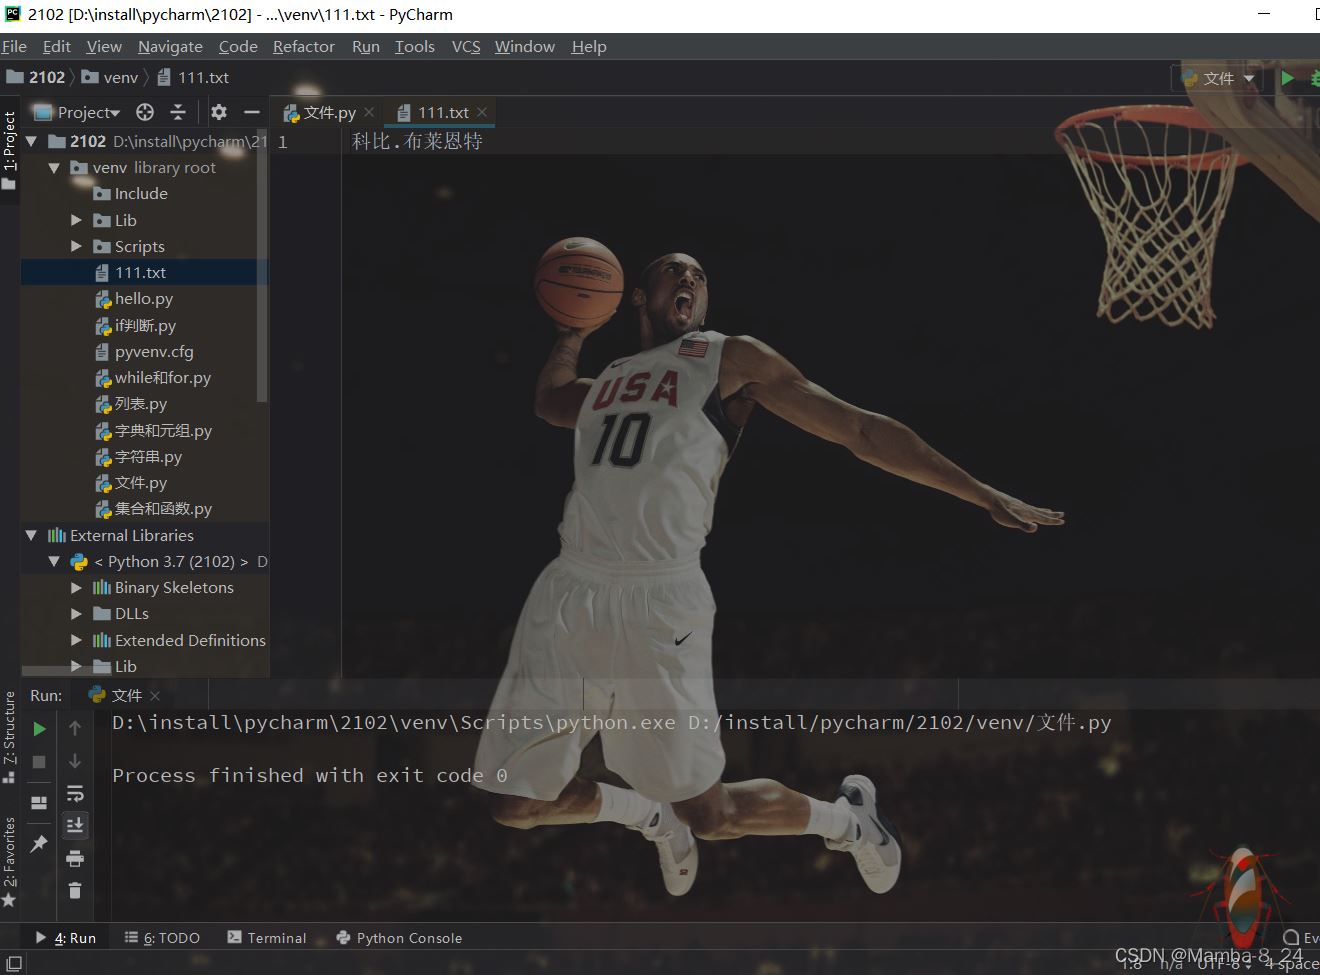The width and height of the screenshot is (1320, 975).
Task: Collapse External Libraries node
Action: pyautogui.click(x=32, y=536)
